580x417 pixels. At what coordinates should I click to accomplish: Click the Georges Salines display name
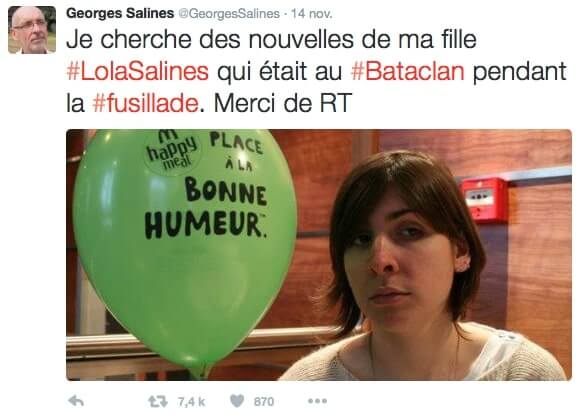[x=120, y=13]
